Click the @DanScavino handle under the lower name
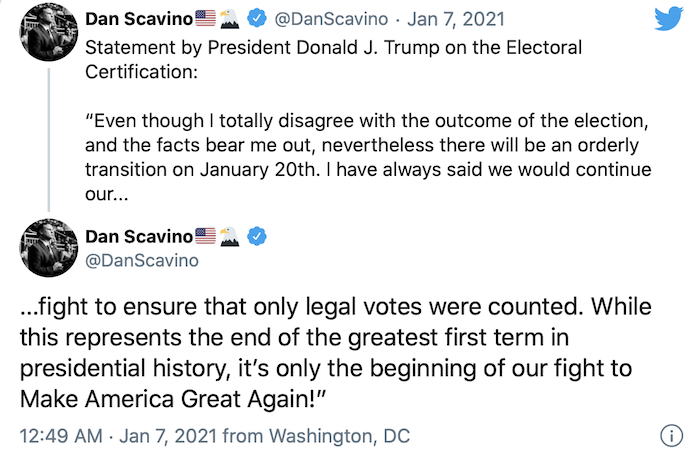700x460 pixels. [x=142, y=260]
